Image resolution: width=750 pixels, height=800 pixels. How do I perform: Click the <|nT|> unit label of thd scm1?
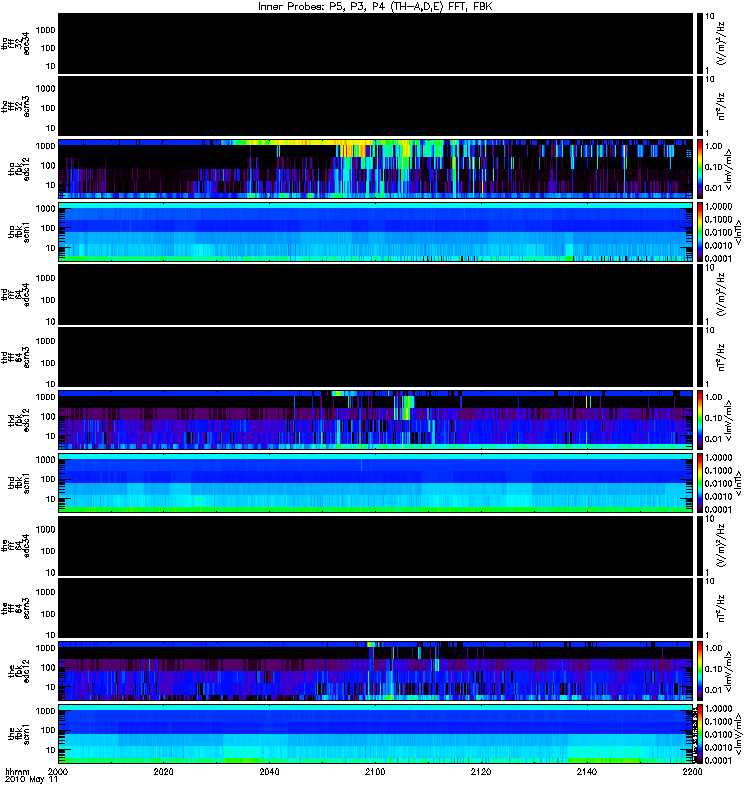tap(738, 483)
